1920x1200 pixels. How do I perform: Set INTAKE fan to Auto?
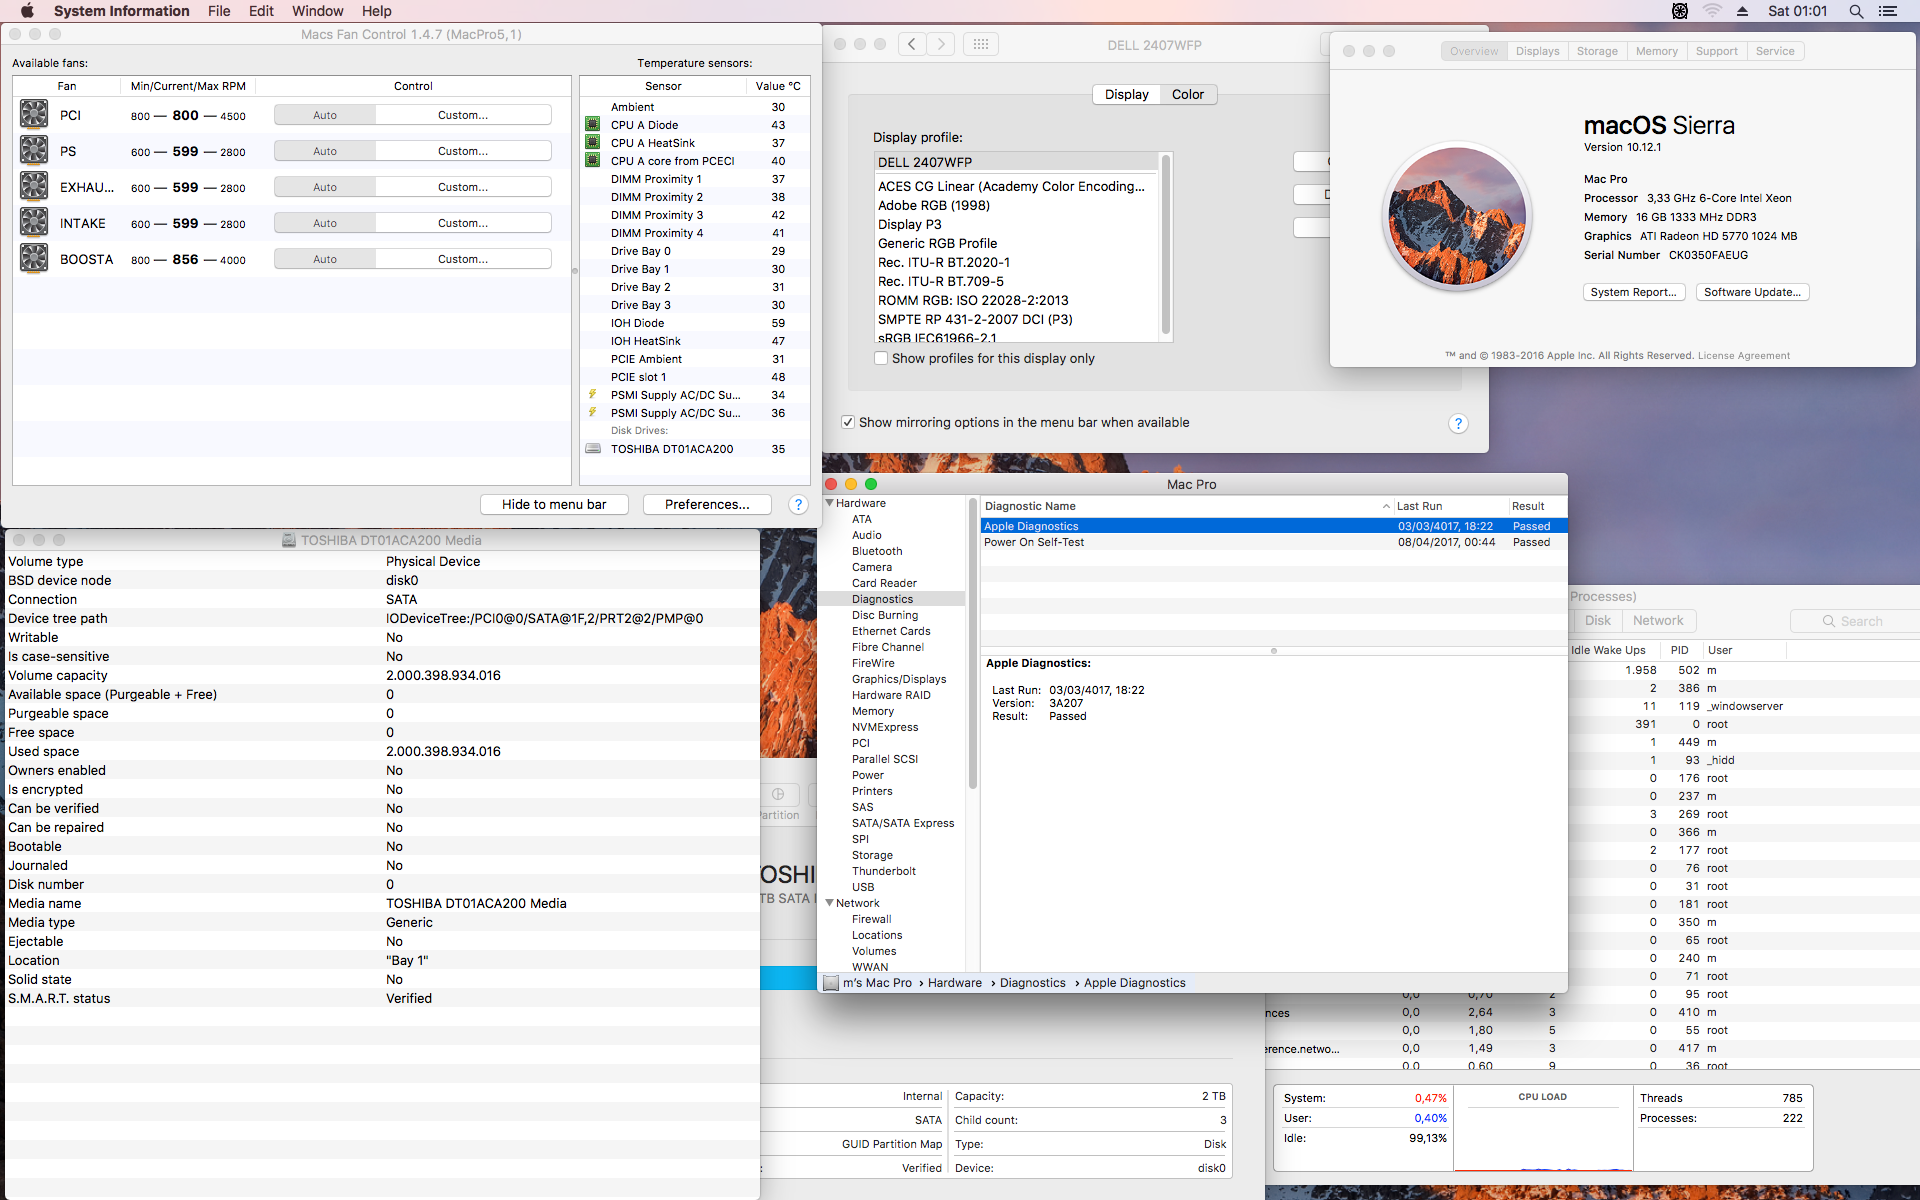pyautogui.click(x=325, y=223)
